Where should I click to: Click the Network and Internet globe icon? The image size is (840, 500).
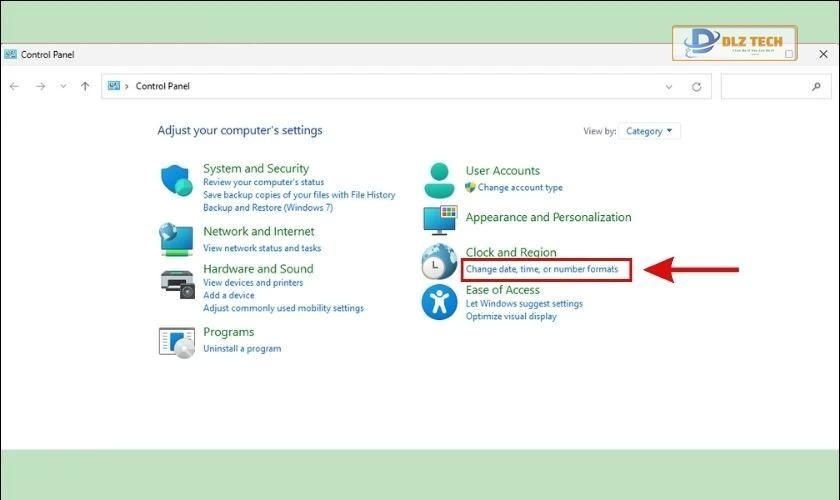pos(177,239)
